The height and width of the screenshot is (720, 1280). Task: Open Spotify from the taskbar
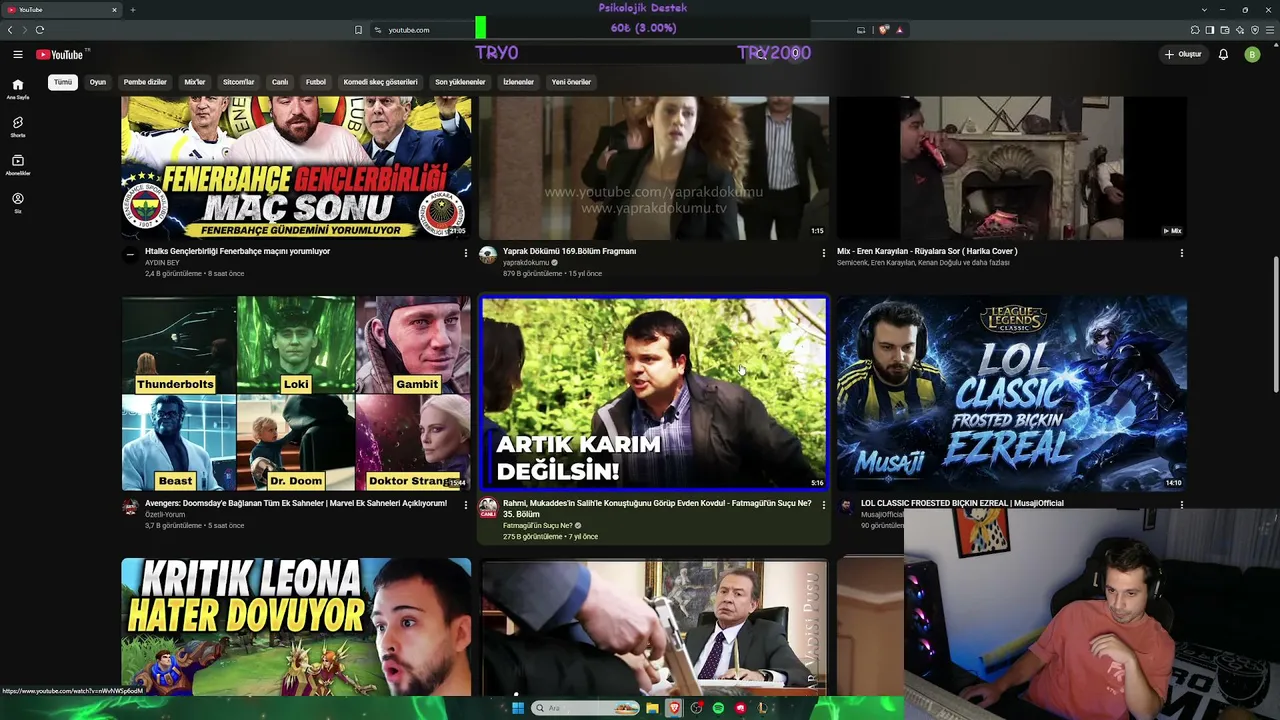pos(718,708)
